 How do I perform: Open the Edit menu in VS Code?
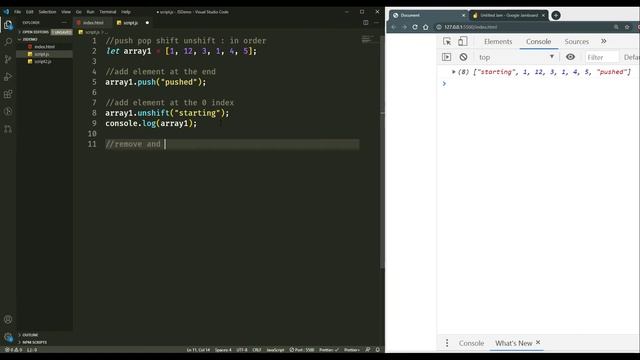coord(30,12)
